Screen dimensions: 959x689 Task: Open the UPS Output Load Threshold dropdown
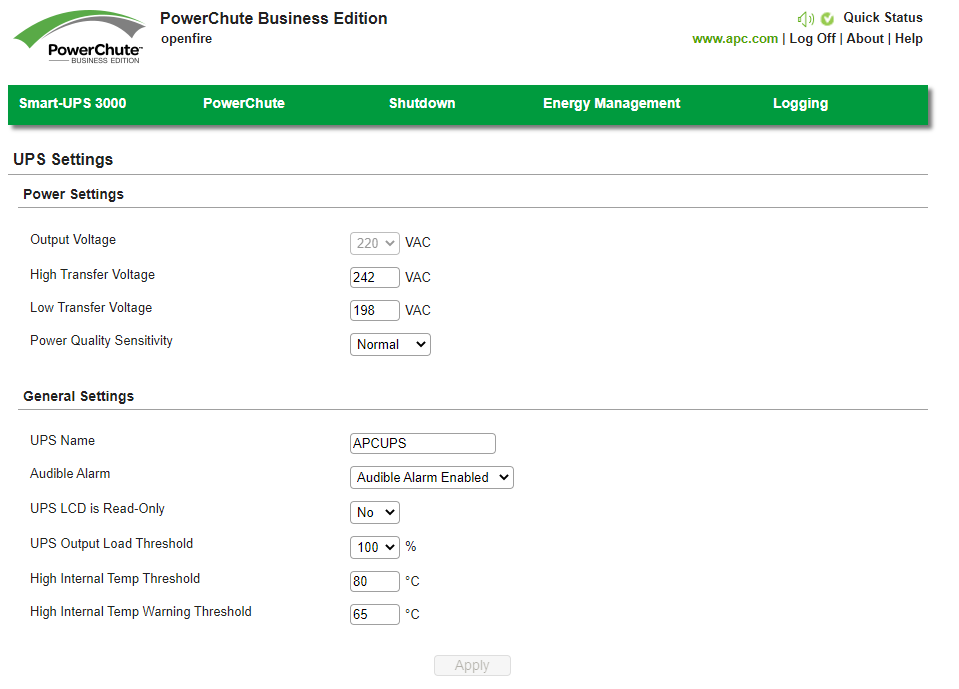(x=375, y=547)
